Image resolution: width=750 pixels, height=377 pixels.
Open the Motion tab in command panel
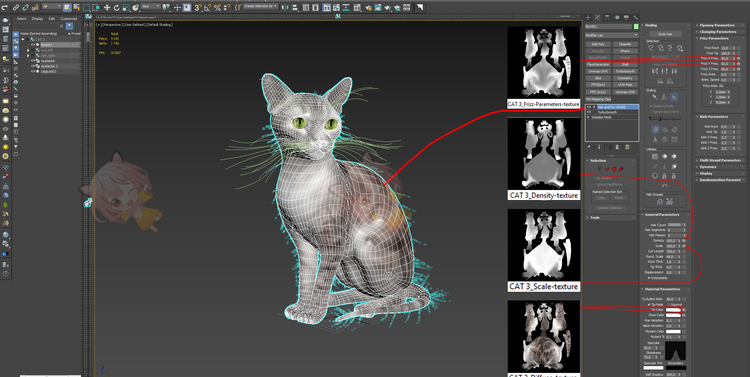click(617, 17)
